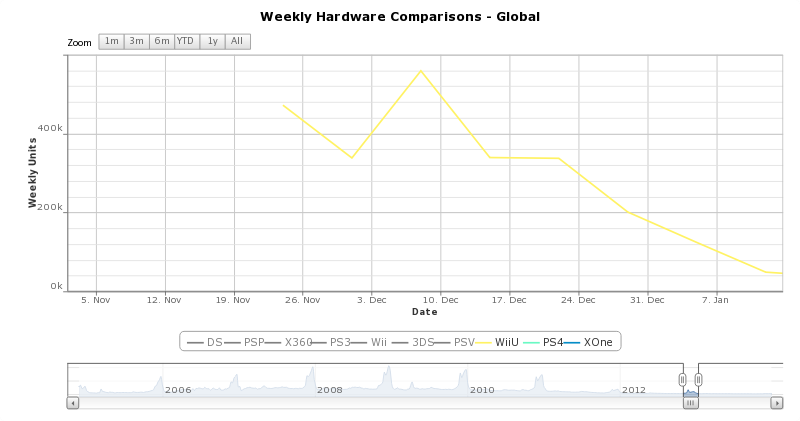Image resolution: width=800 pixels, height=421 pixels.
Task: Hide the WiiU series in legend
Action: coord(497,342)
